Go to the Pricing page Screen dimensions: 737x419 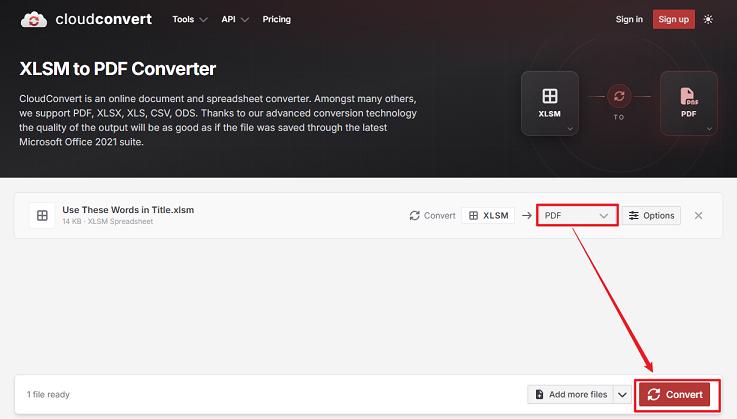[x=276, y=19]
